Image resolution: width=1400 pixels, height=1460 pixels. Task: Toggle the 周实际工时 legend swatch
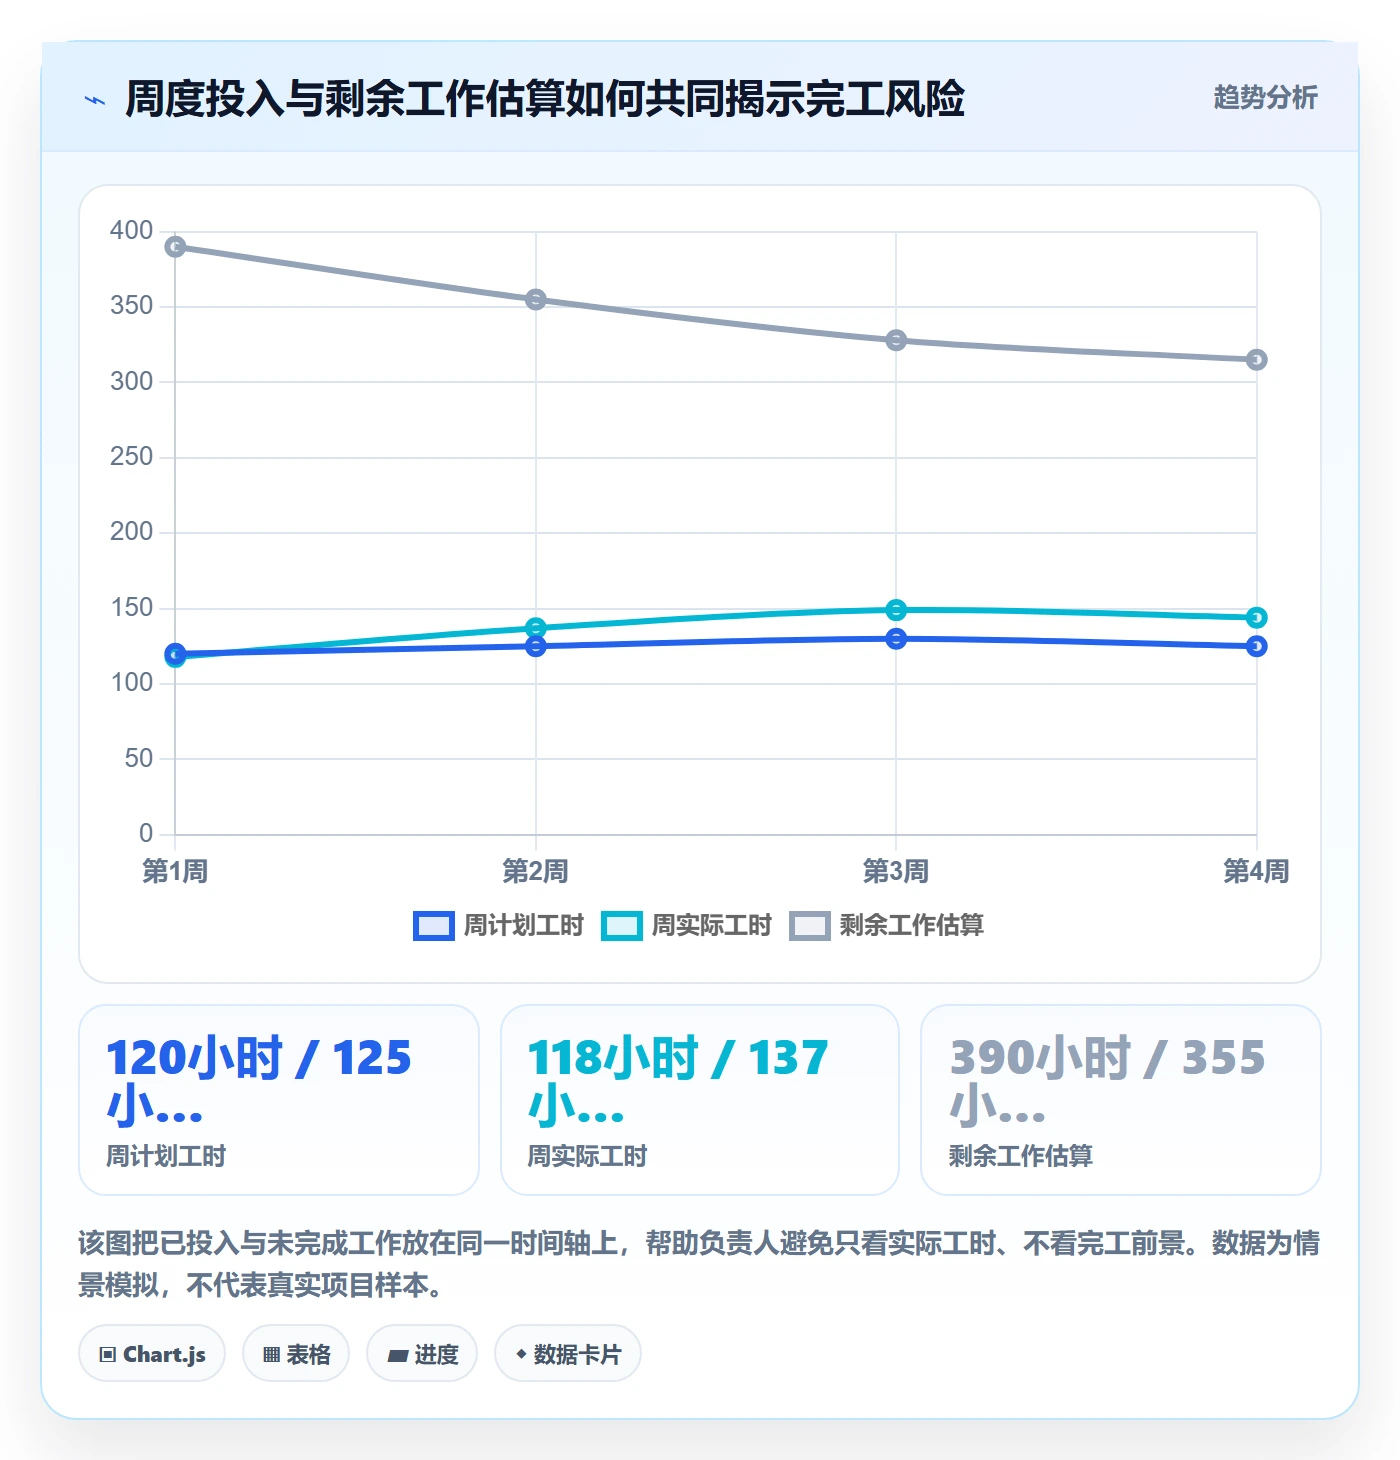coord(621,926)
